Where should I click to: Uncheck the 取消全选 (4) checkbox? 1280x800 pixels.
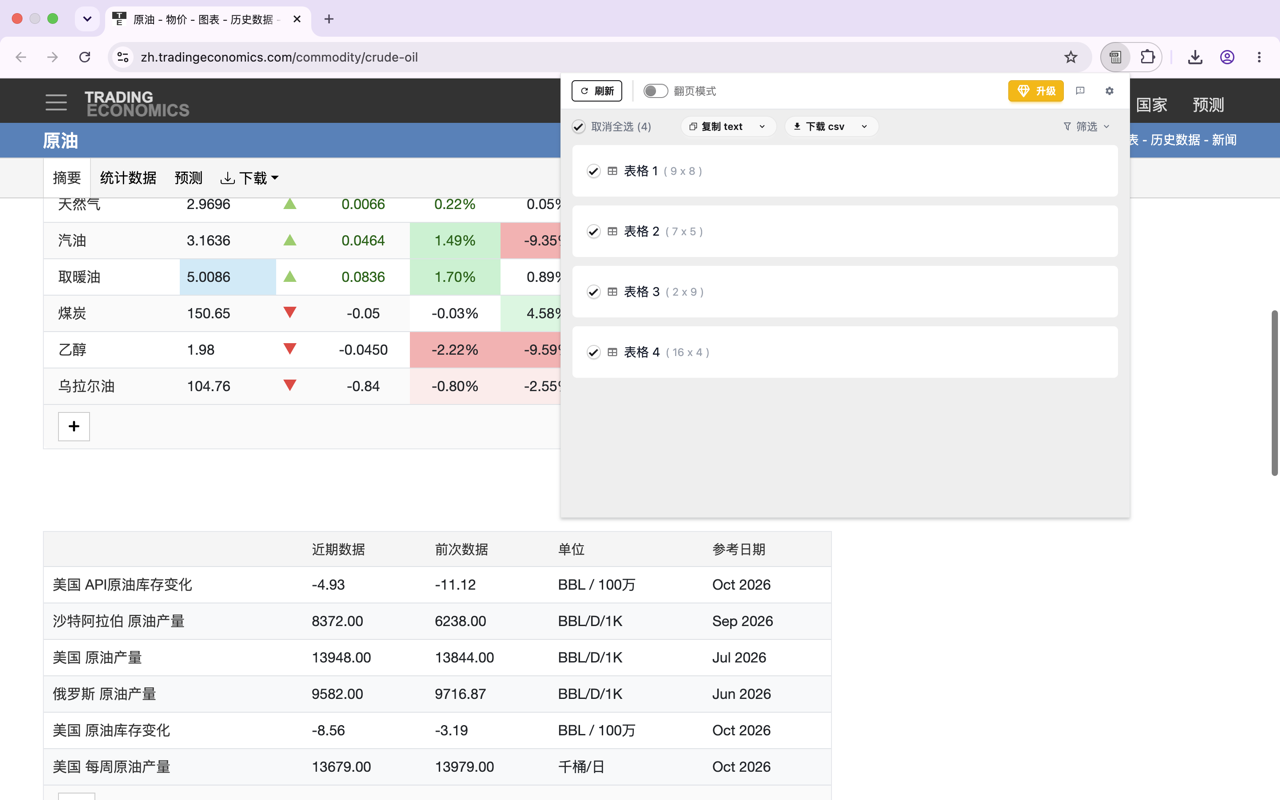[579, 127]
